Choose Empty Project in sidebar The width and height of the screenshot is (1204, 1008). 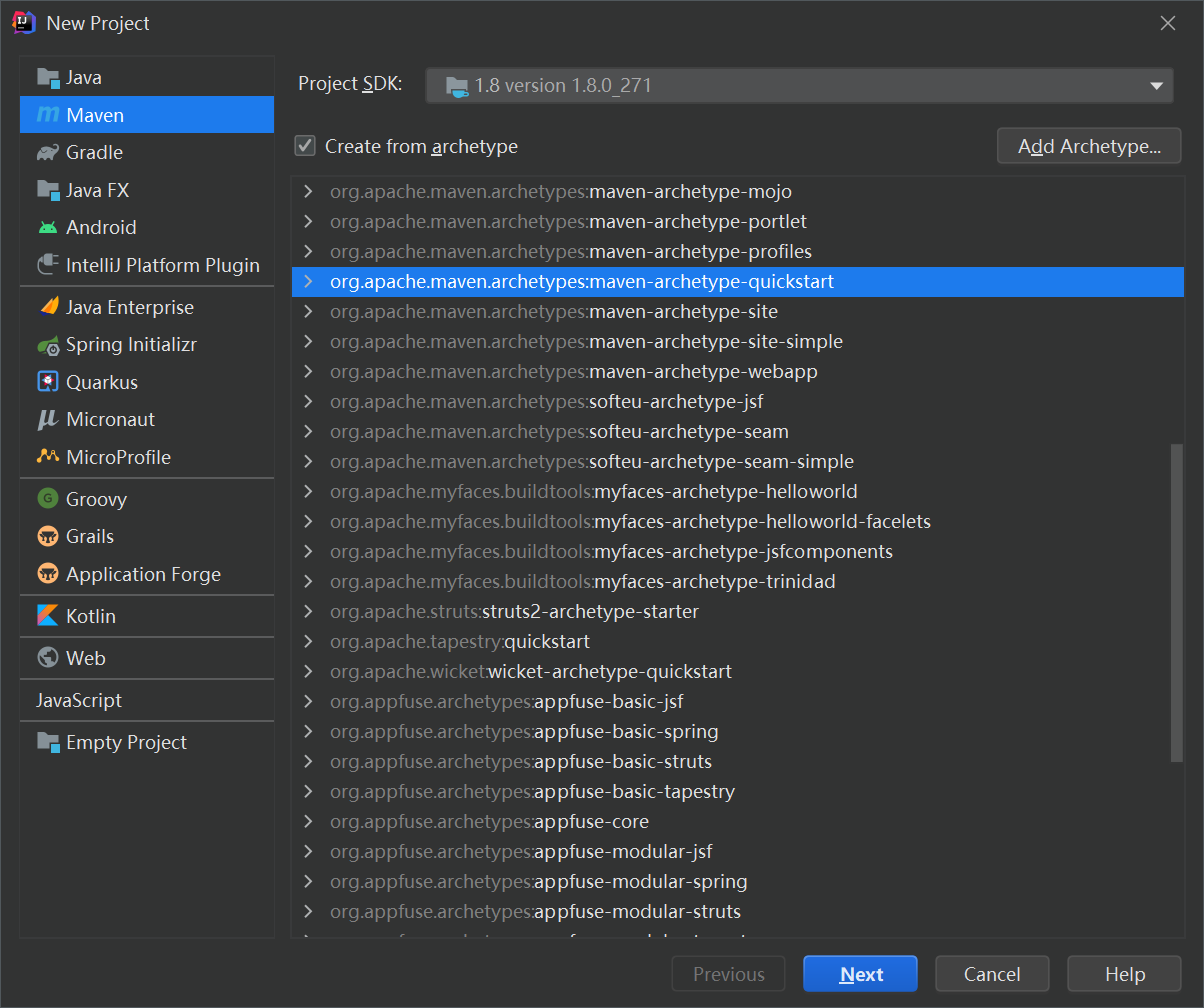pos(126,742)
